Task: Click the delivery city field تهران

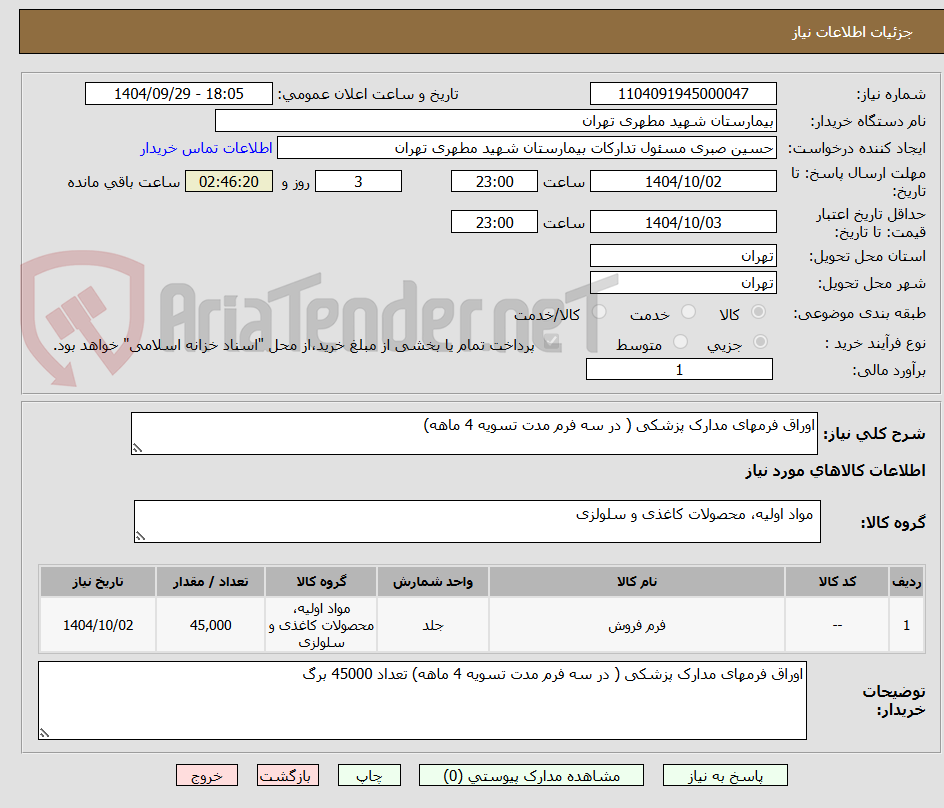Action: [x=683, y=283]
